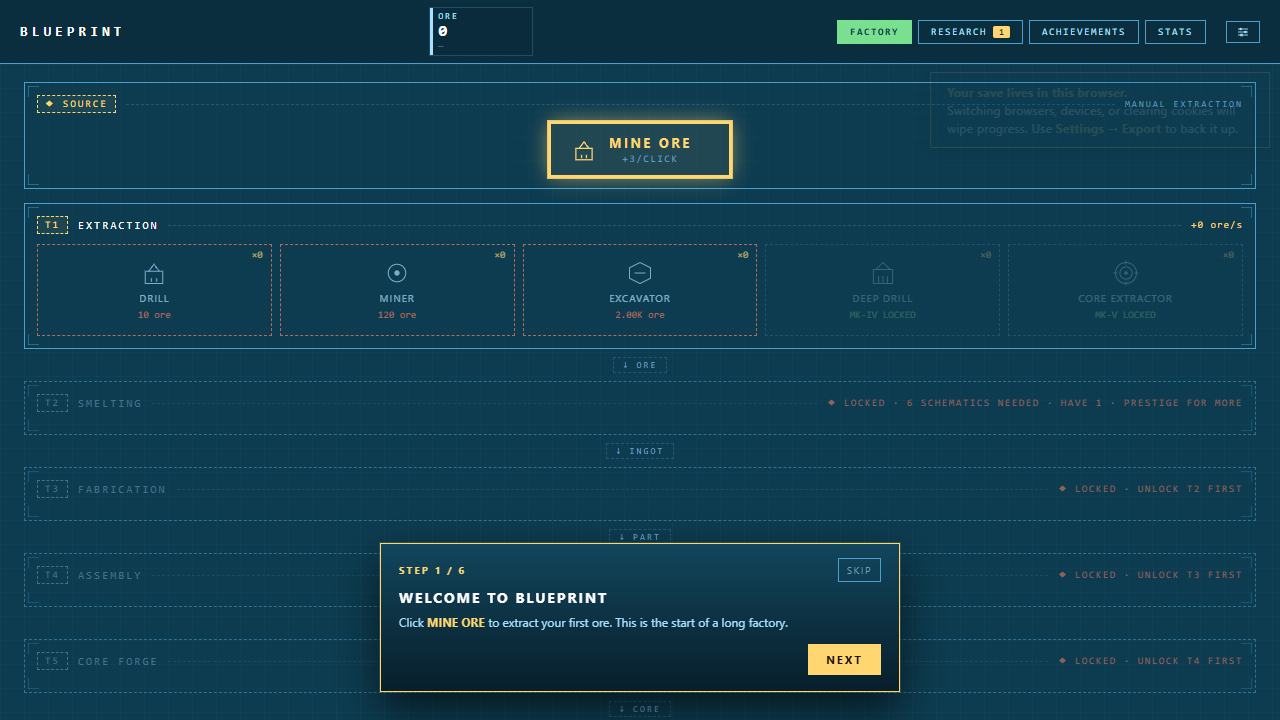This screenshot has height=720, width=1280.
Task: Skip the tutorial
Action: 859,570
